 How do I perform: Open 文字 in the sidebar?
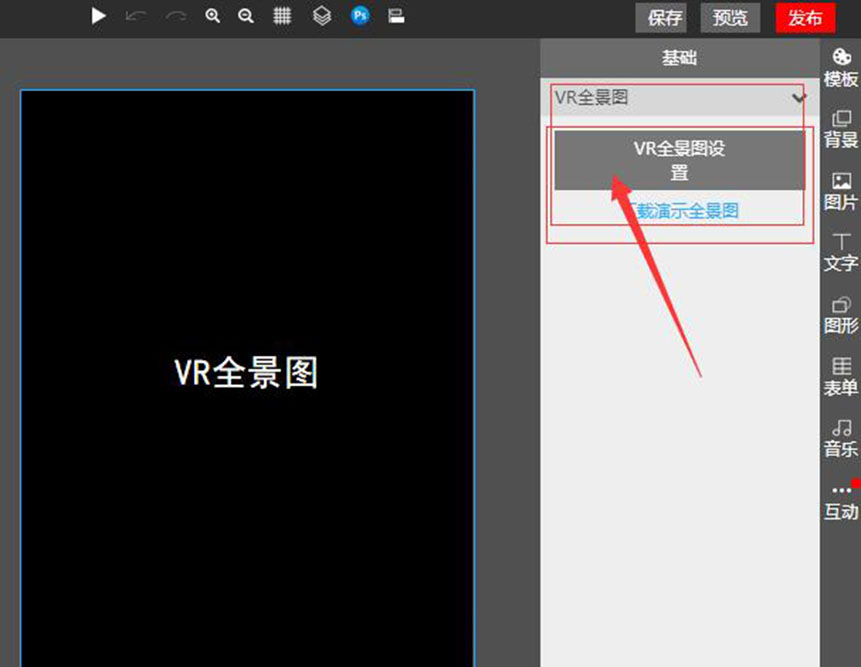point(841,253)
